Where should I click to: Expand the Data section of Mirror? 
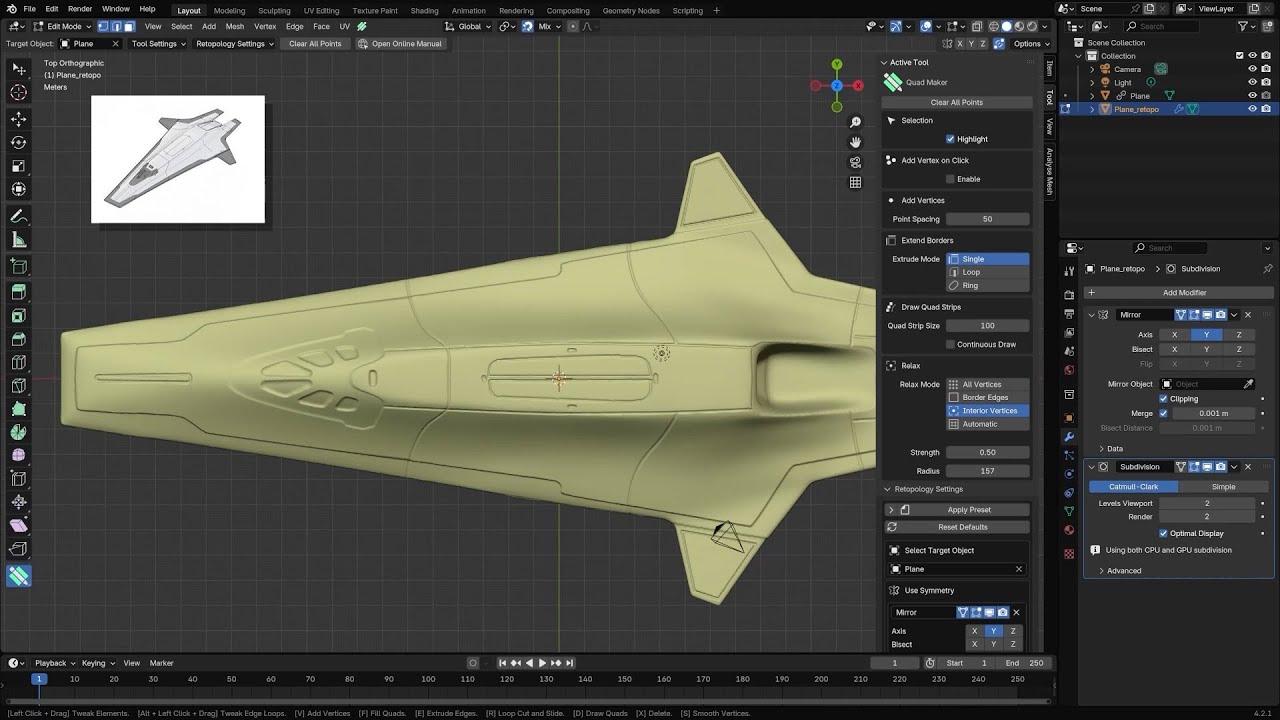1101,449
